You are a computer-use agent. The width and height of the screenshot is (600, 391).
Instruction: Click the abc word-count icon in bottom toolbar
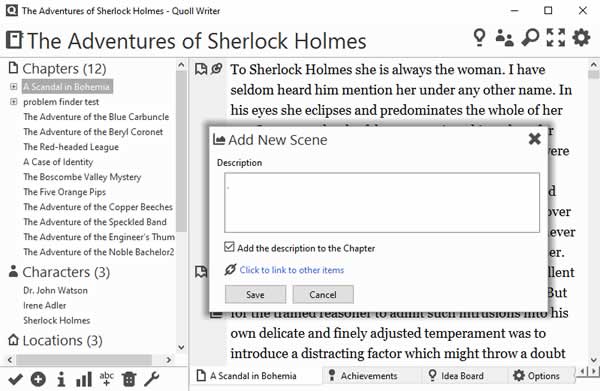(106, 379)
